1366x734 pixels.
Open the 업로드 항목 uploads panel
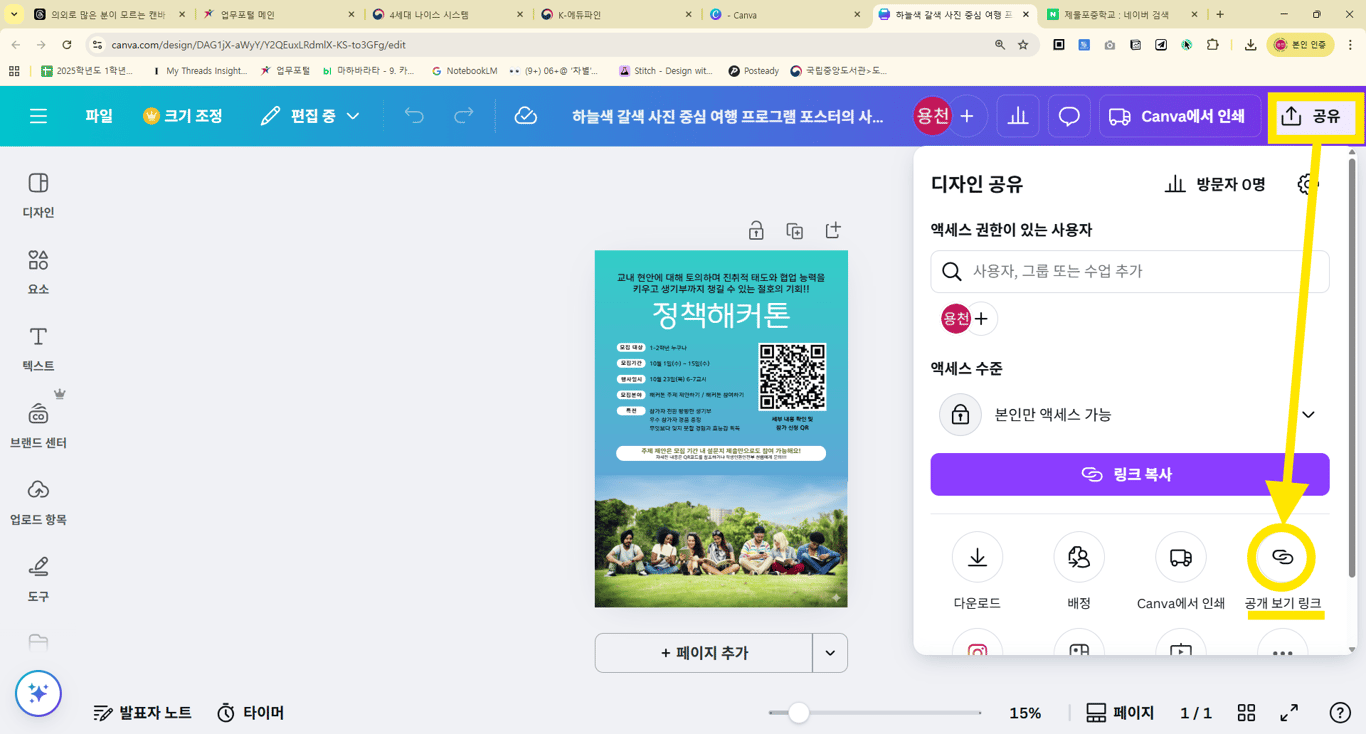[38, 503]
